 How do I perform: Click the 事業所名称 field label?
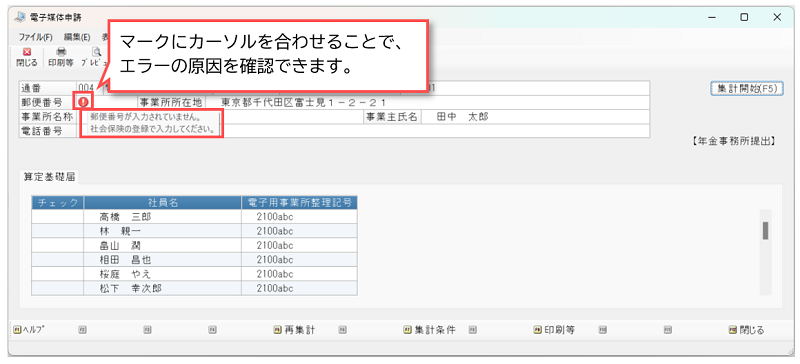pos(47,117)
